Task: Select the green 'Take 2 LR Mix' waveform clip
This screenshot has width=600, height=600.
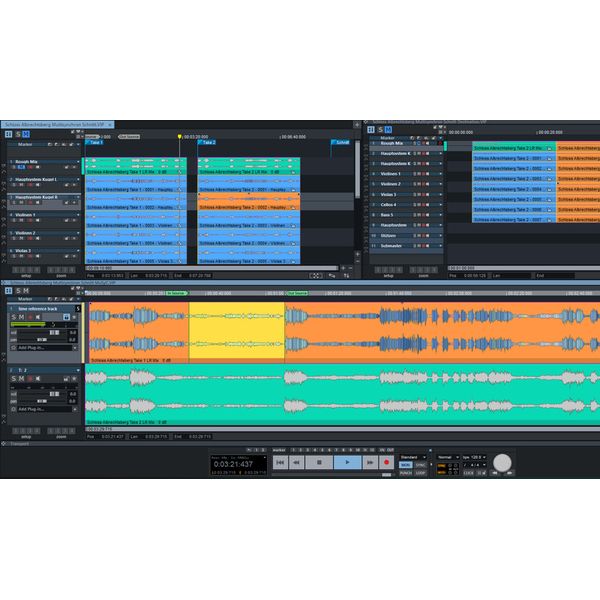Action: 342,394
